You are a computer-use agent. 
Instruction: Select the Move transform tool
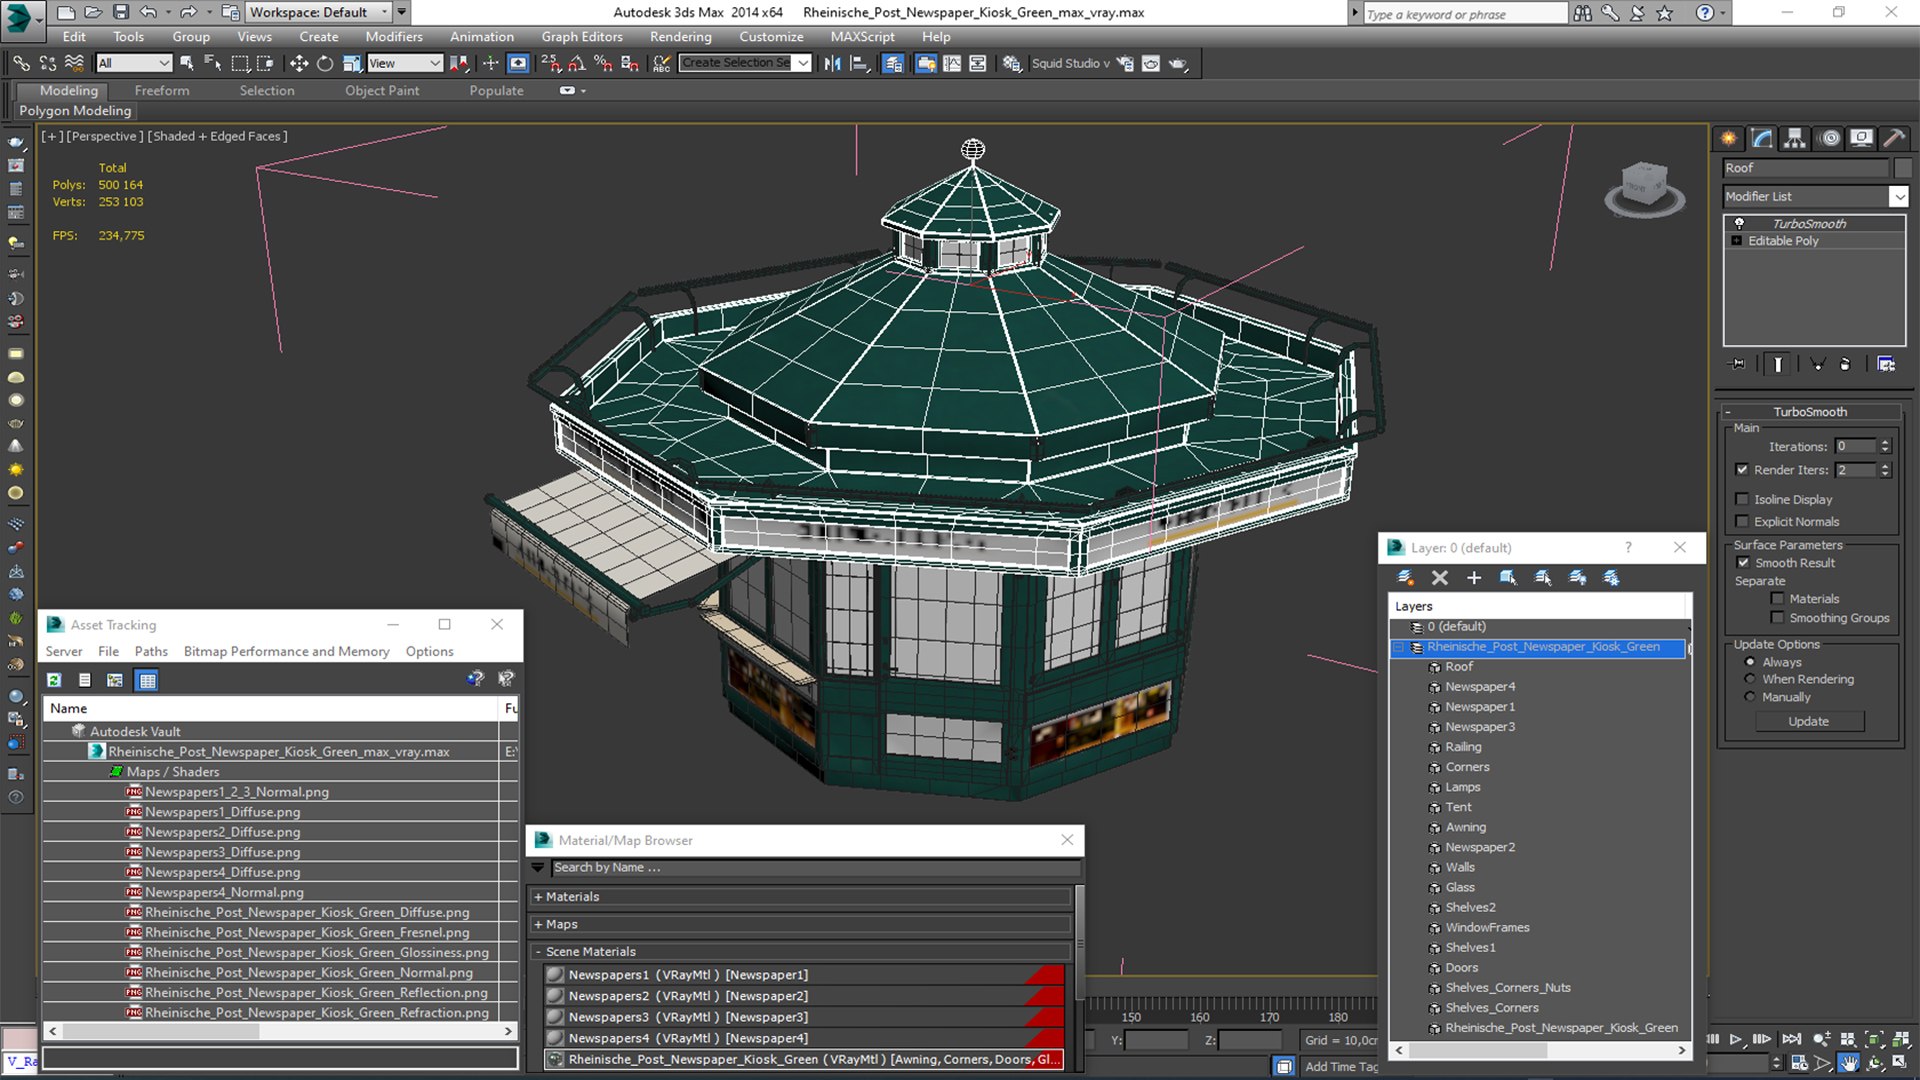click(298, 63)
